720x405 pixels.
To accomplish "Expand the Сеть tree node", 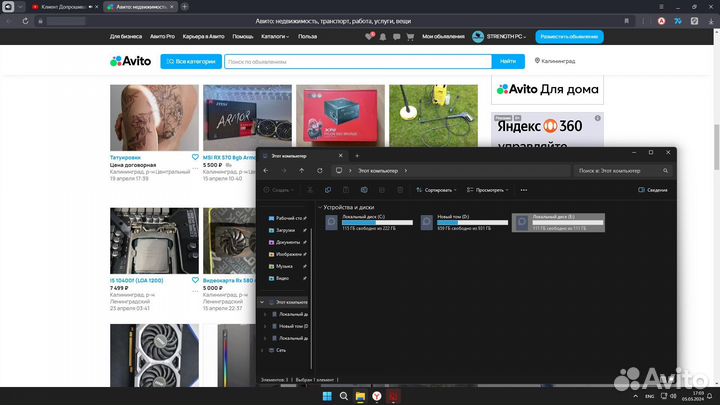I will pyautogui.click(x=264, y=350).
